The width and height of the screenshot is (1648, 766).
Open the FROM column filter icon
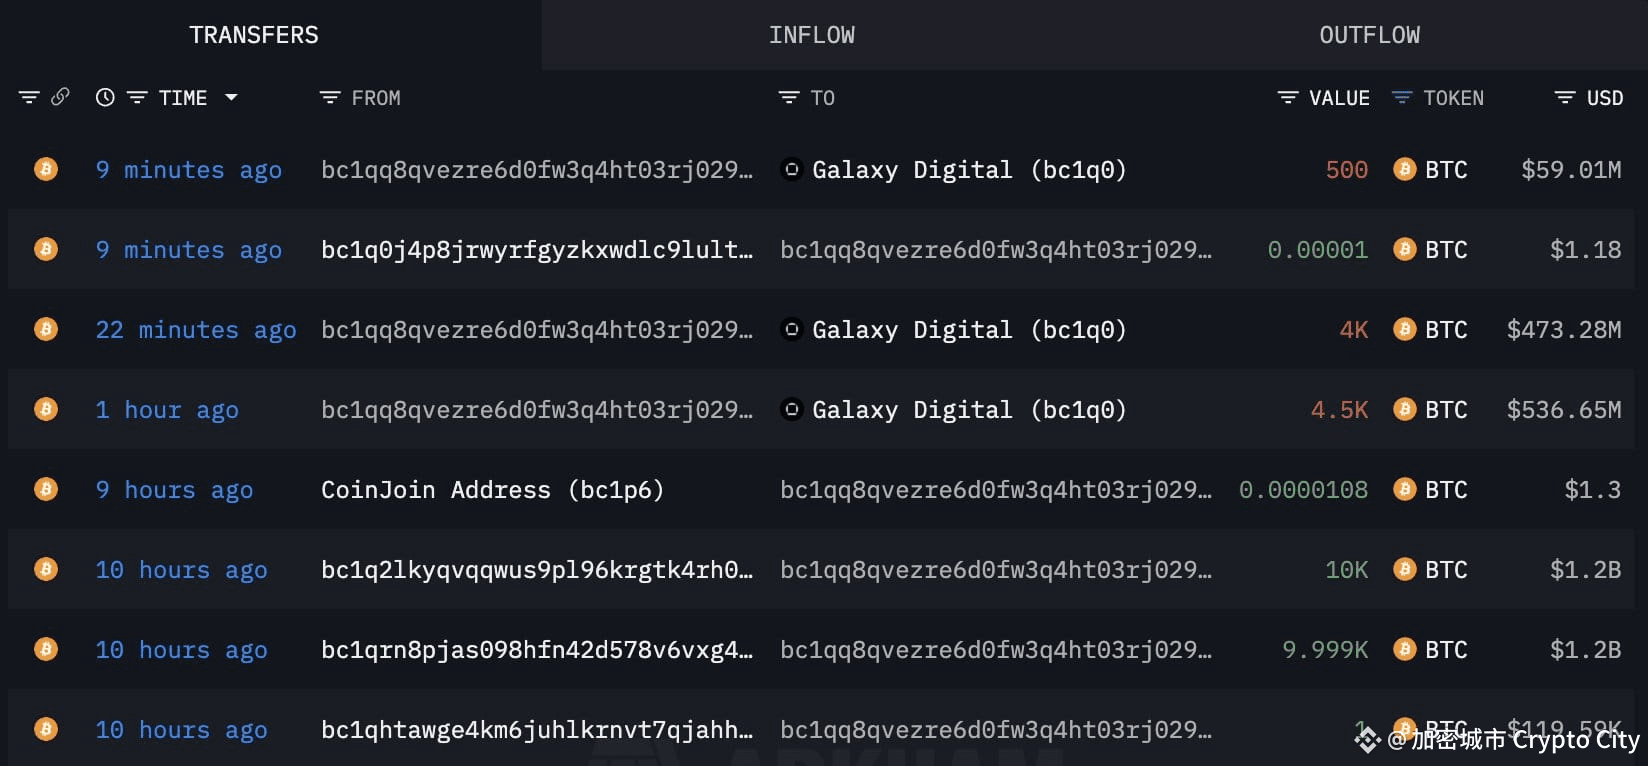coord(330,97)
